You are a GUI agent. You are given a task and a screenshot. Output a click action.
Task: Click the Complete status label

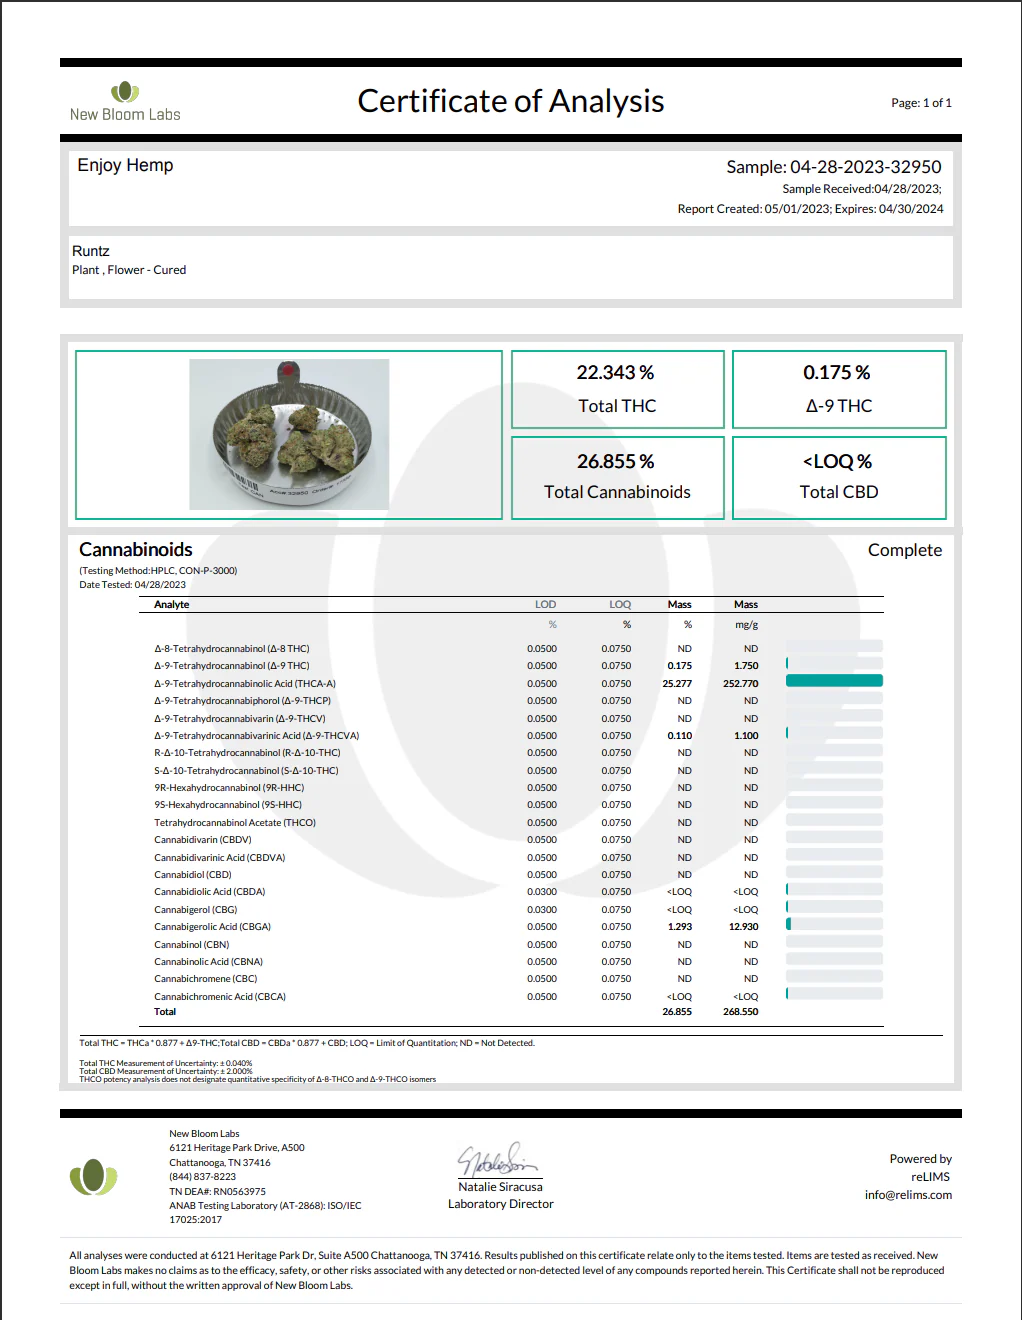coord(904,550)
